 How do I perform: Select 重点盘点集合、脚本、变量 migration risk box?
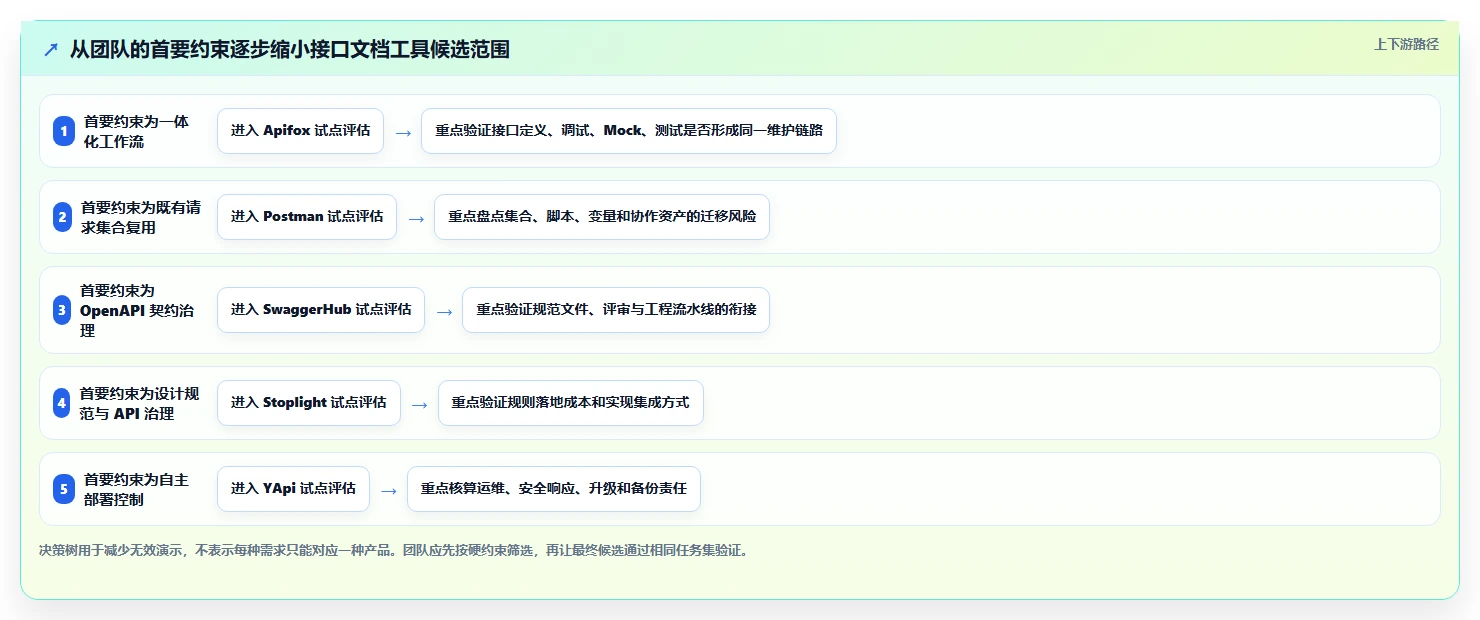[602, 217]
